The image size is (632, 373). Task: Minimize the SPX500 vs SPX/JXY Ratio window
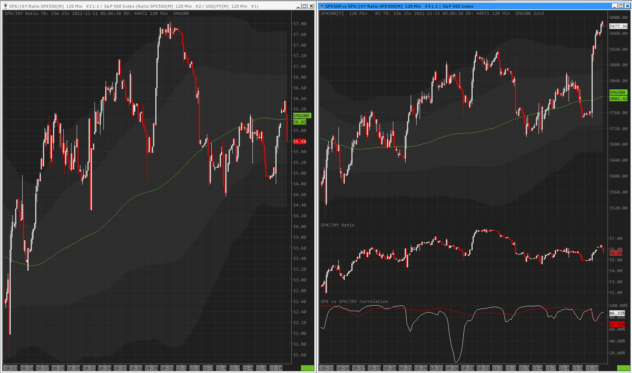[x=615, y=6]
